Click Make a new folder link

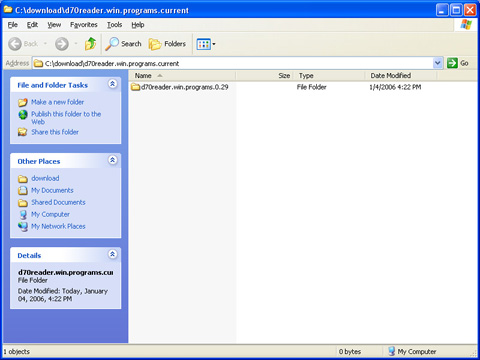click(x=57, y=102)
